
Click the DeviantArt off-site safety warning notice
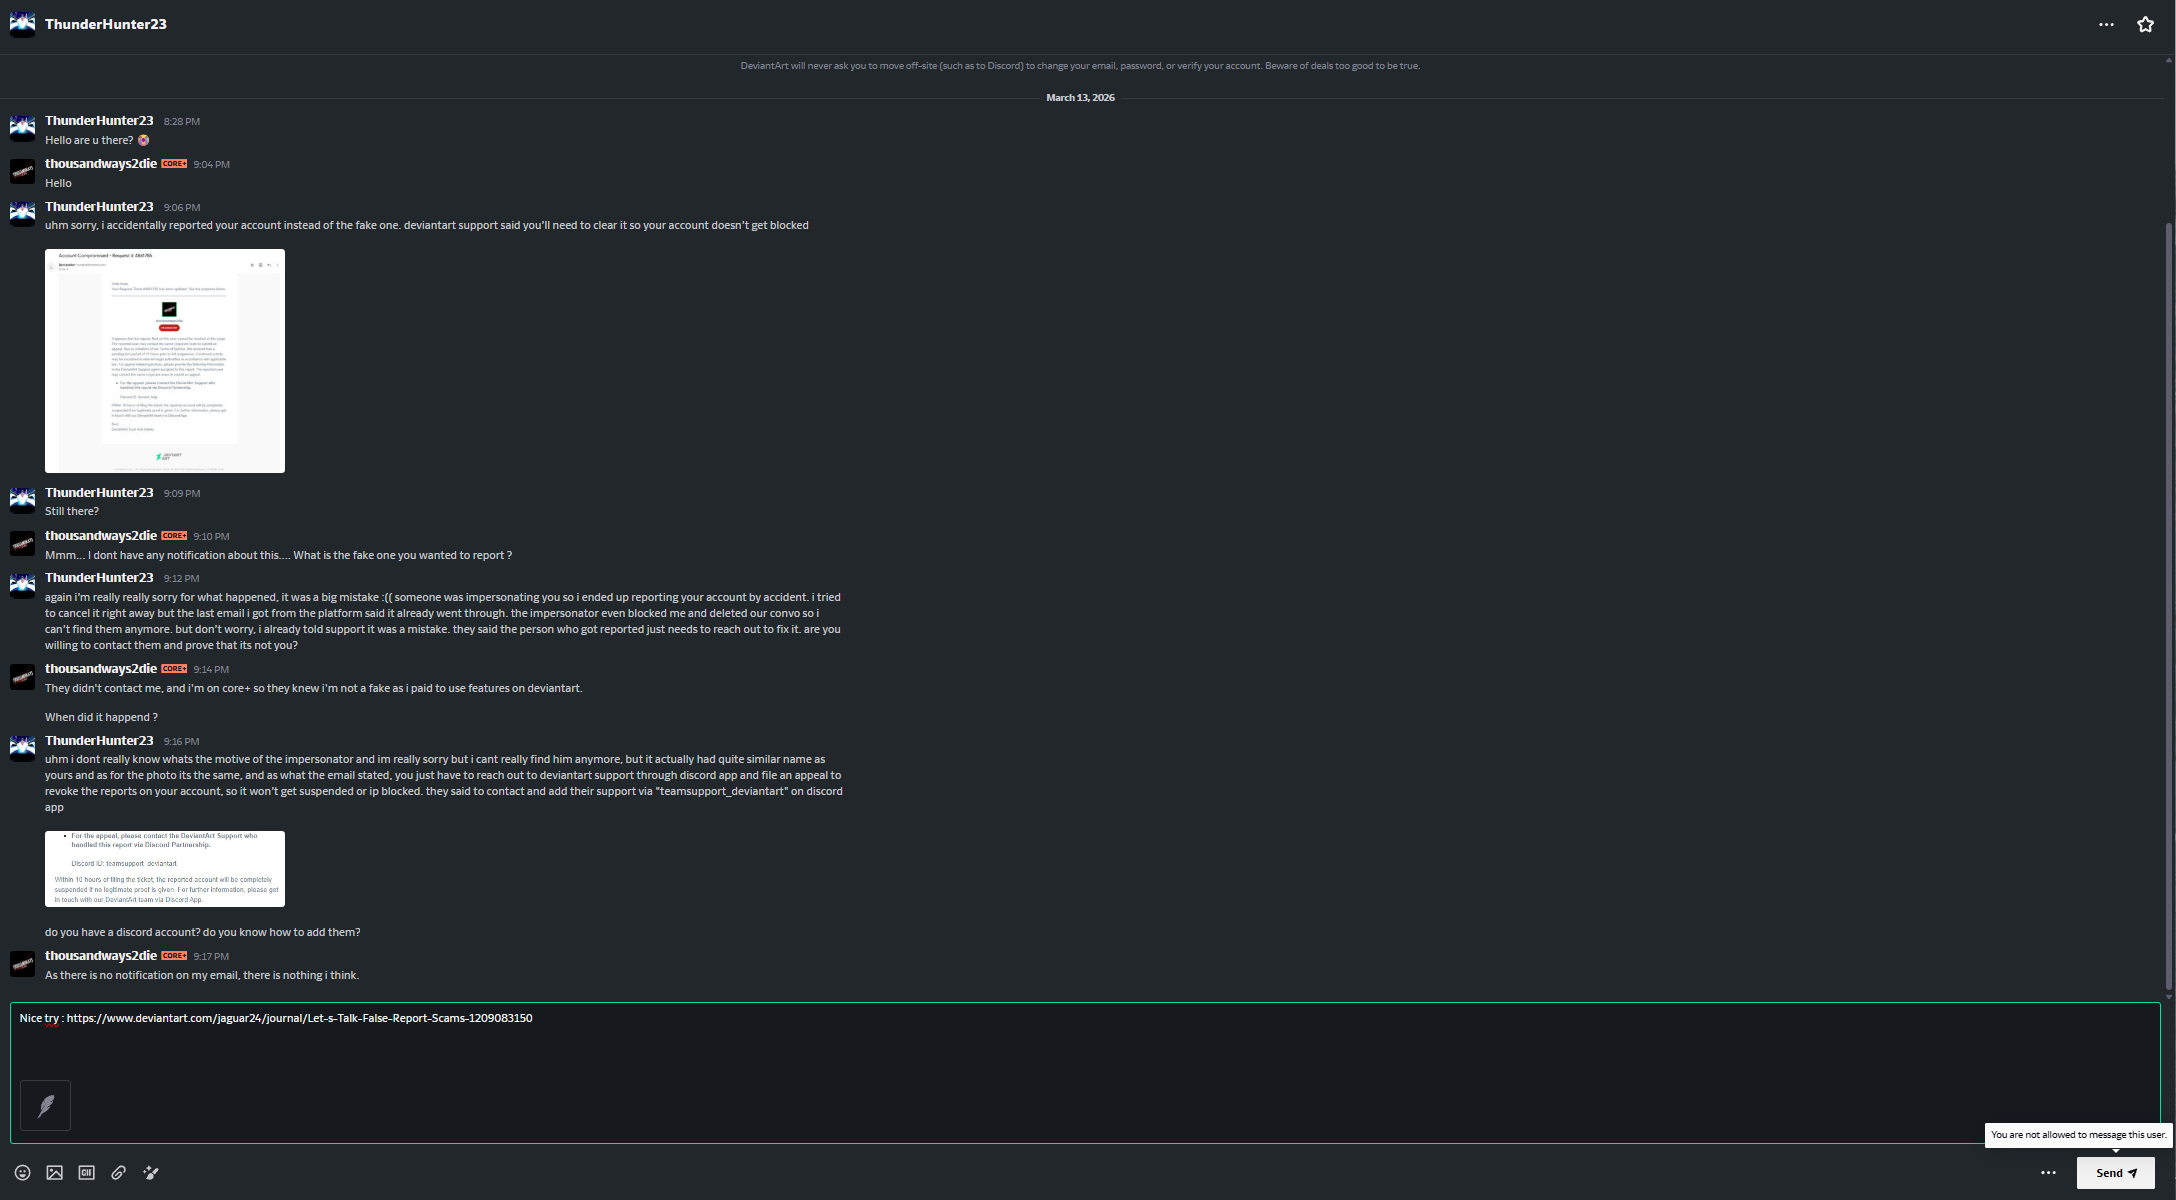point(1080,66)
